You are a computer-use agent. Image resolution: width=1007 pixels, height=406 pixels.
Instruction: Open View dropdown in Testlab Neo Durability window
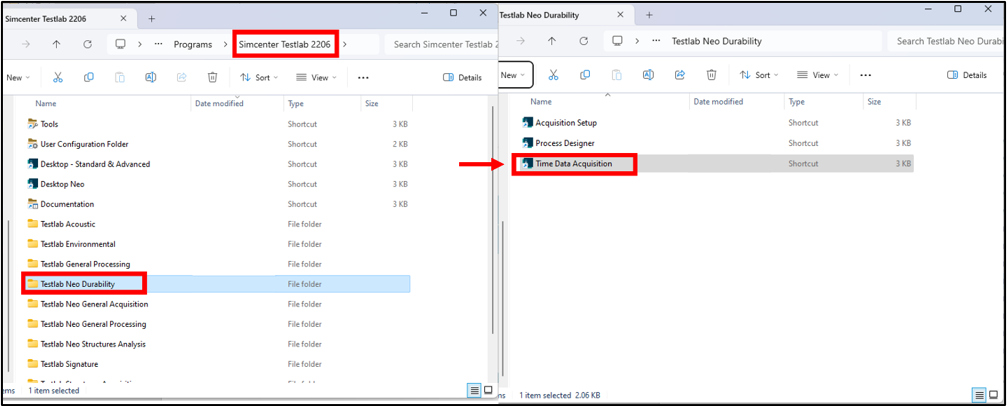pos(818,75)
